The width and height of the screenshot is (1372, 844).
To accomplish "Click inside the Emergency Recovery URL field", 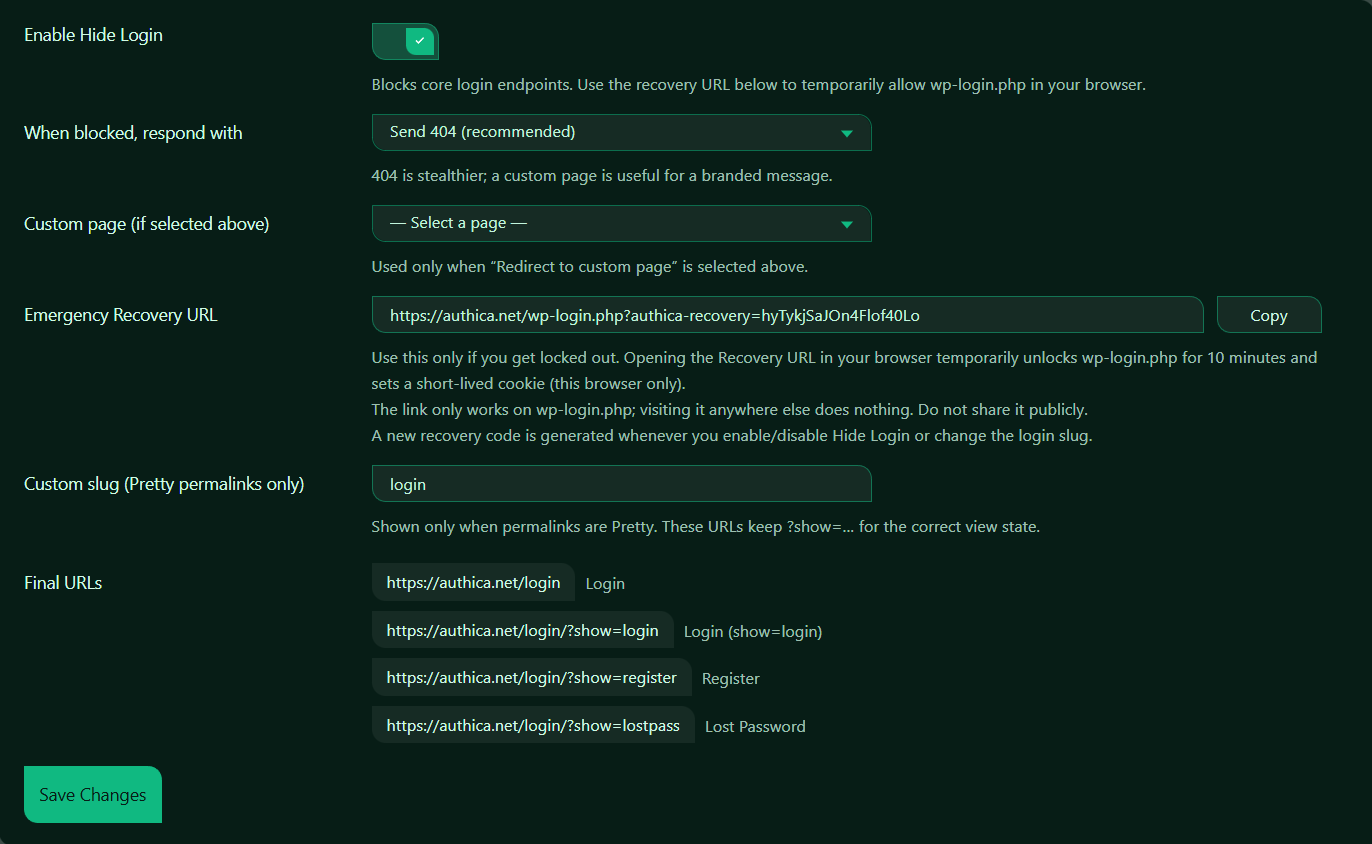I will (x=786, y=315).
